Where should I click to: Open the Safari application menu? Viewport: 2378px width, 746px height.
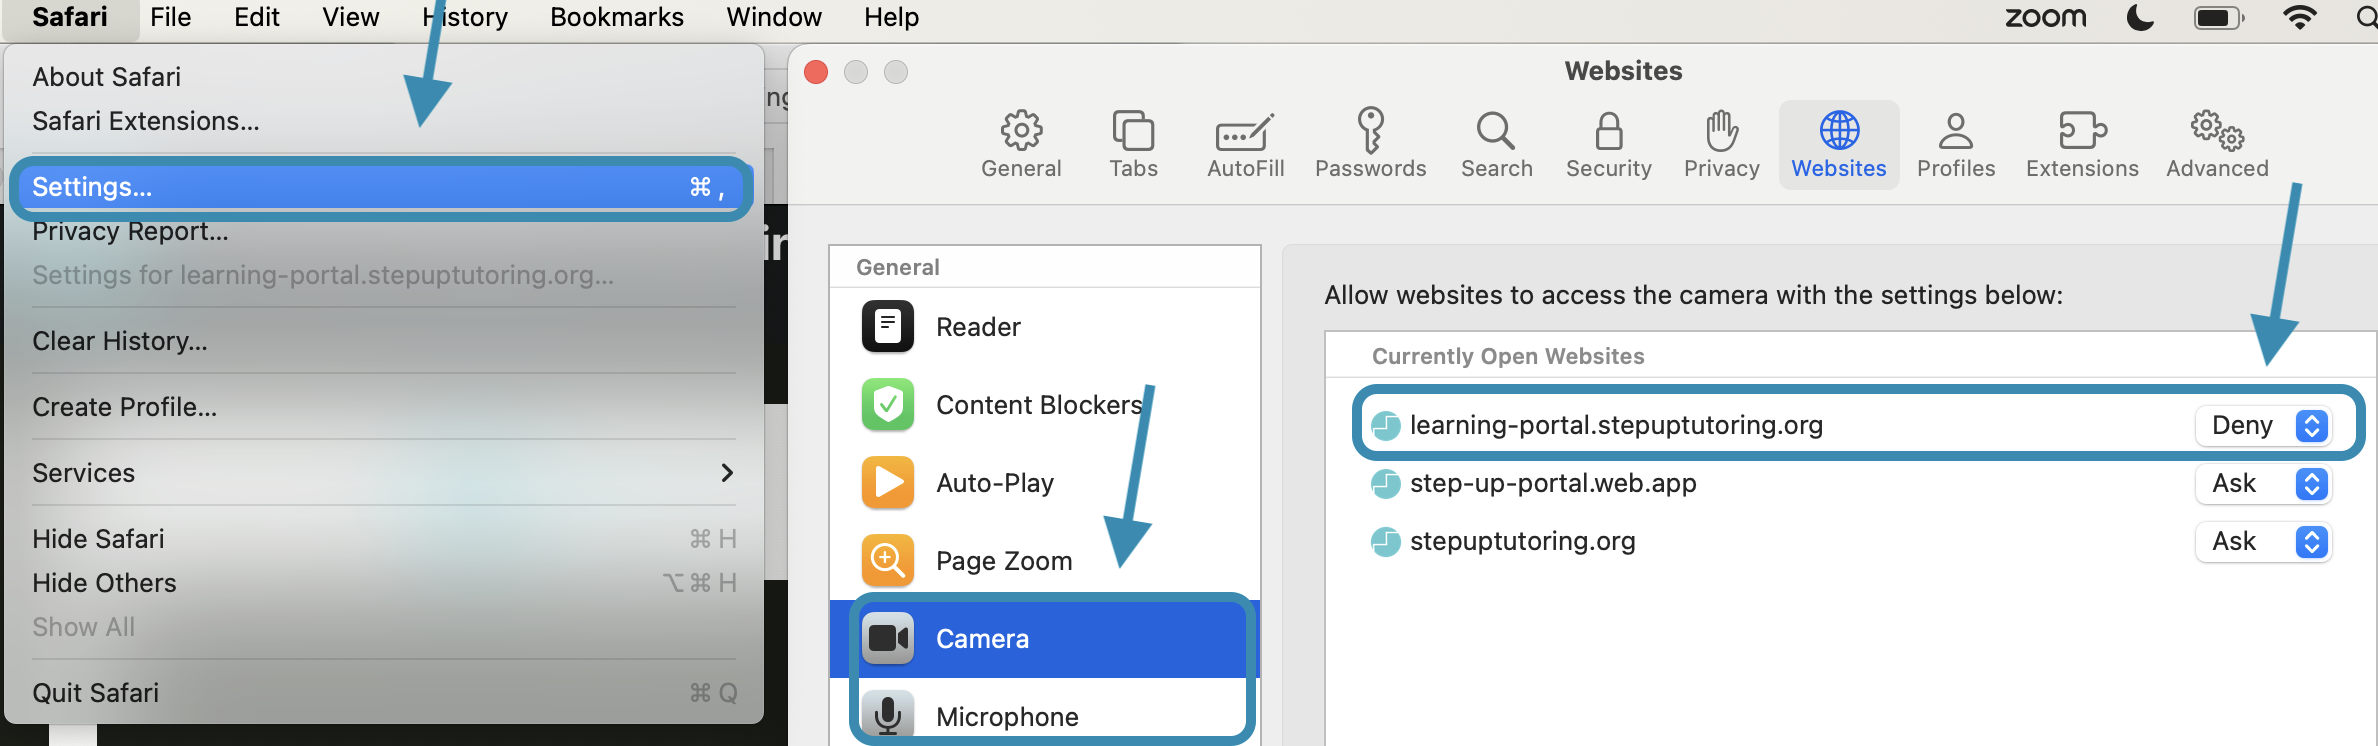70,17
